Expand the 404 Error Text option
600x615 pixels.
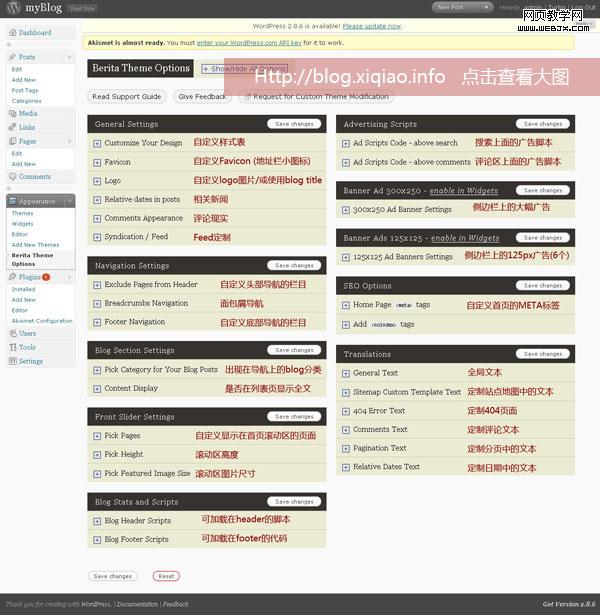click(x=345, y=411)
